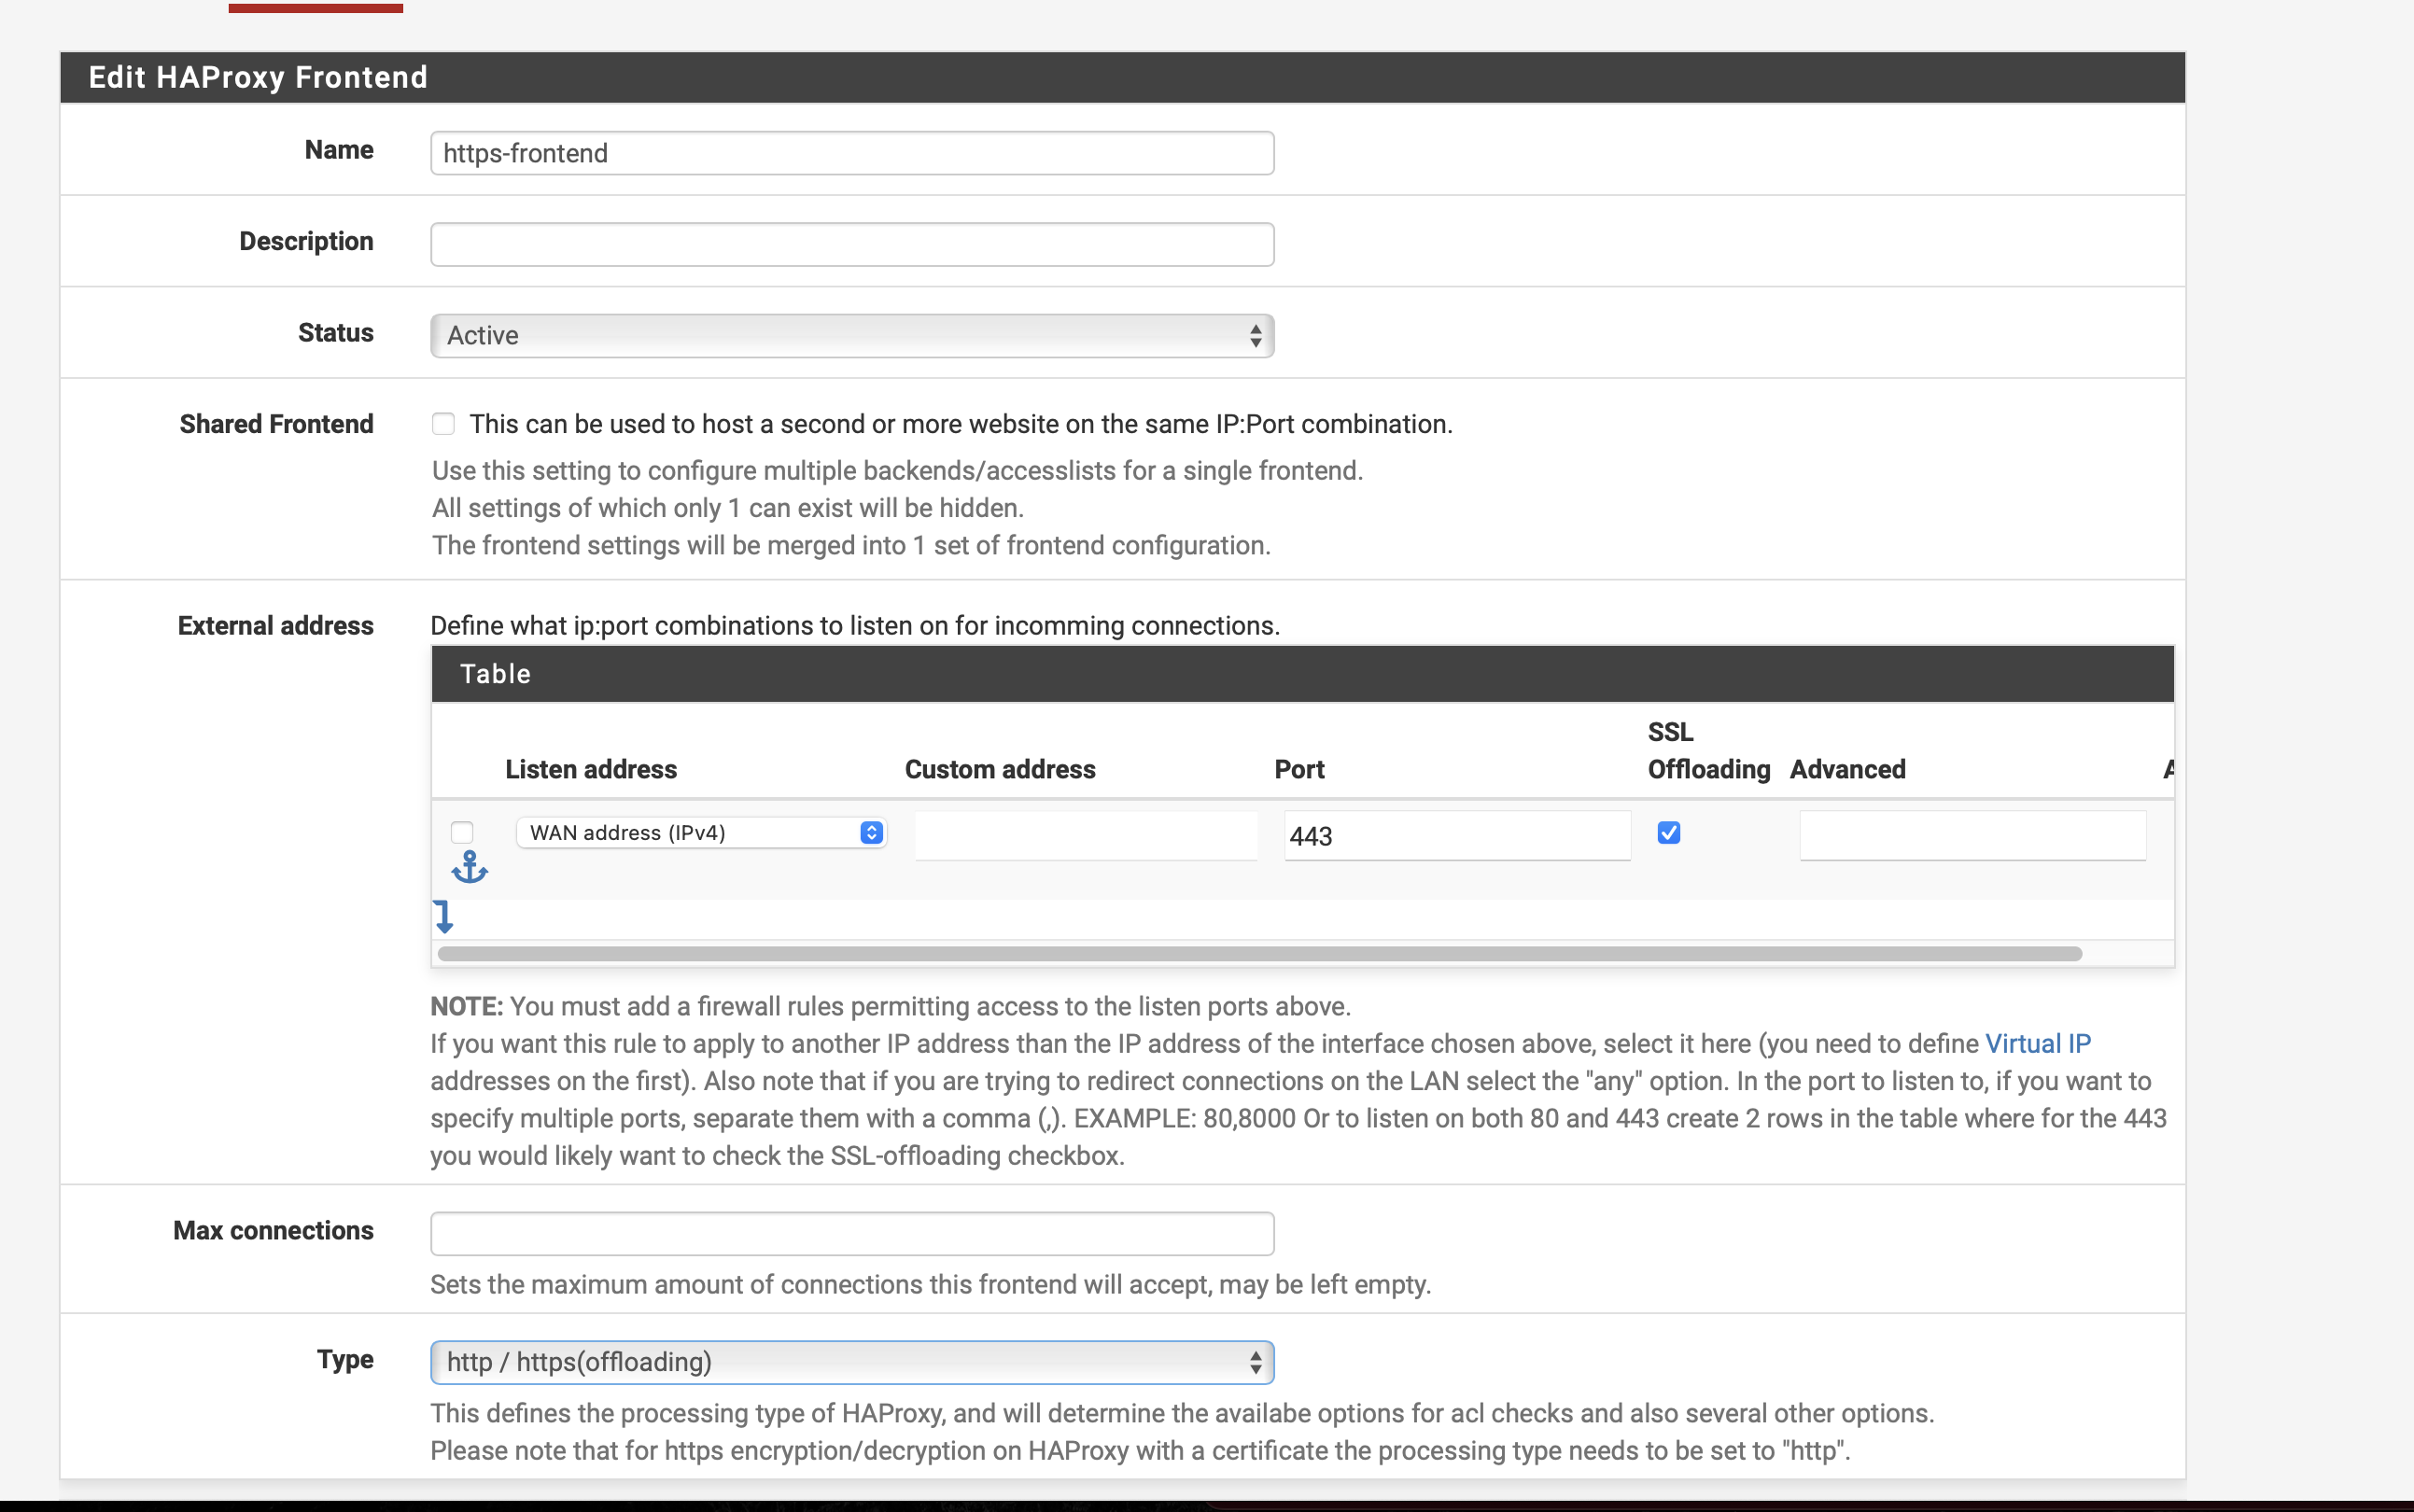2414x1512 pixels.
Task: Toggle the Shared Frontend checkbox
Action: (x=443, y=424)
